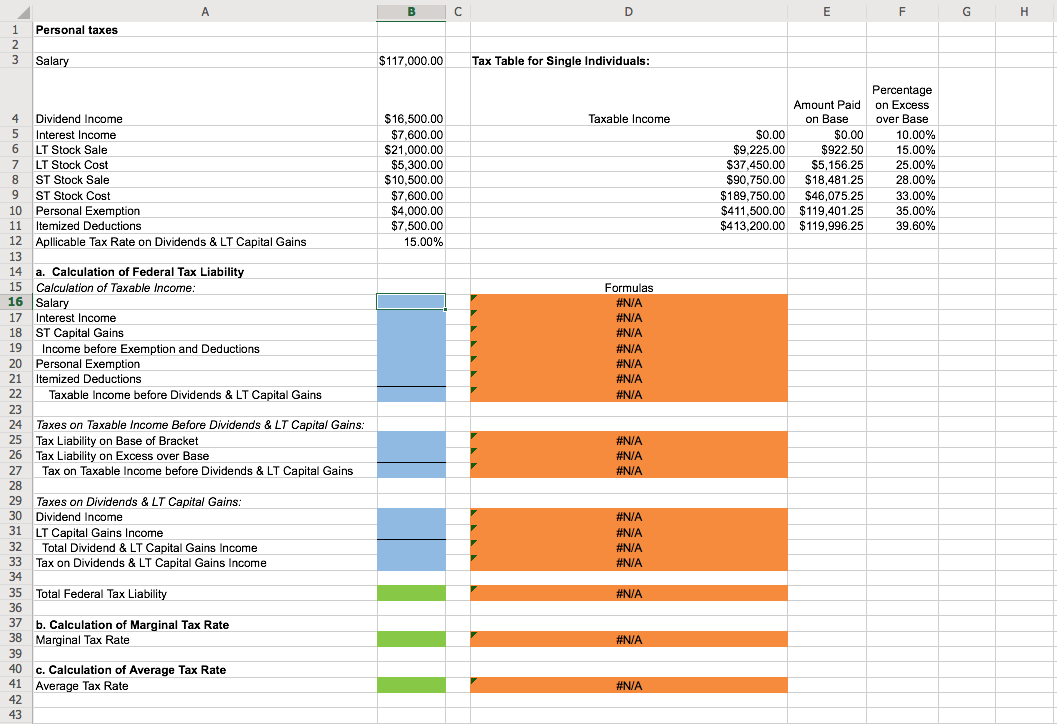Select the $119,996.25 amount paid cell
The width and height of the screenshot is (1057, 724).
826,226
